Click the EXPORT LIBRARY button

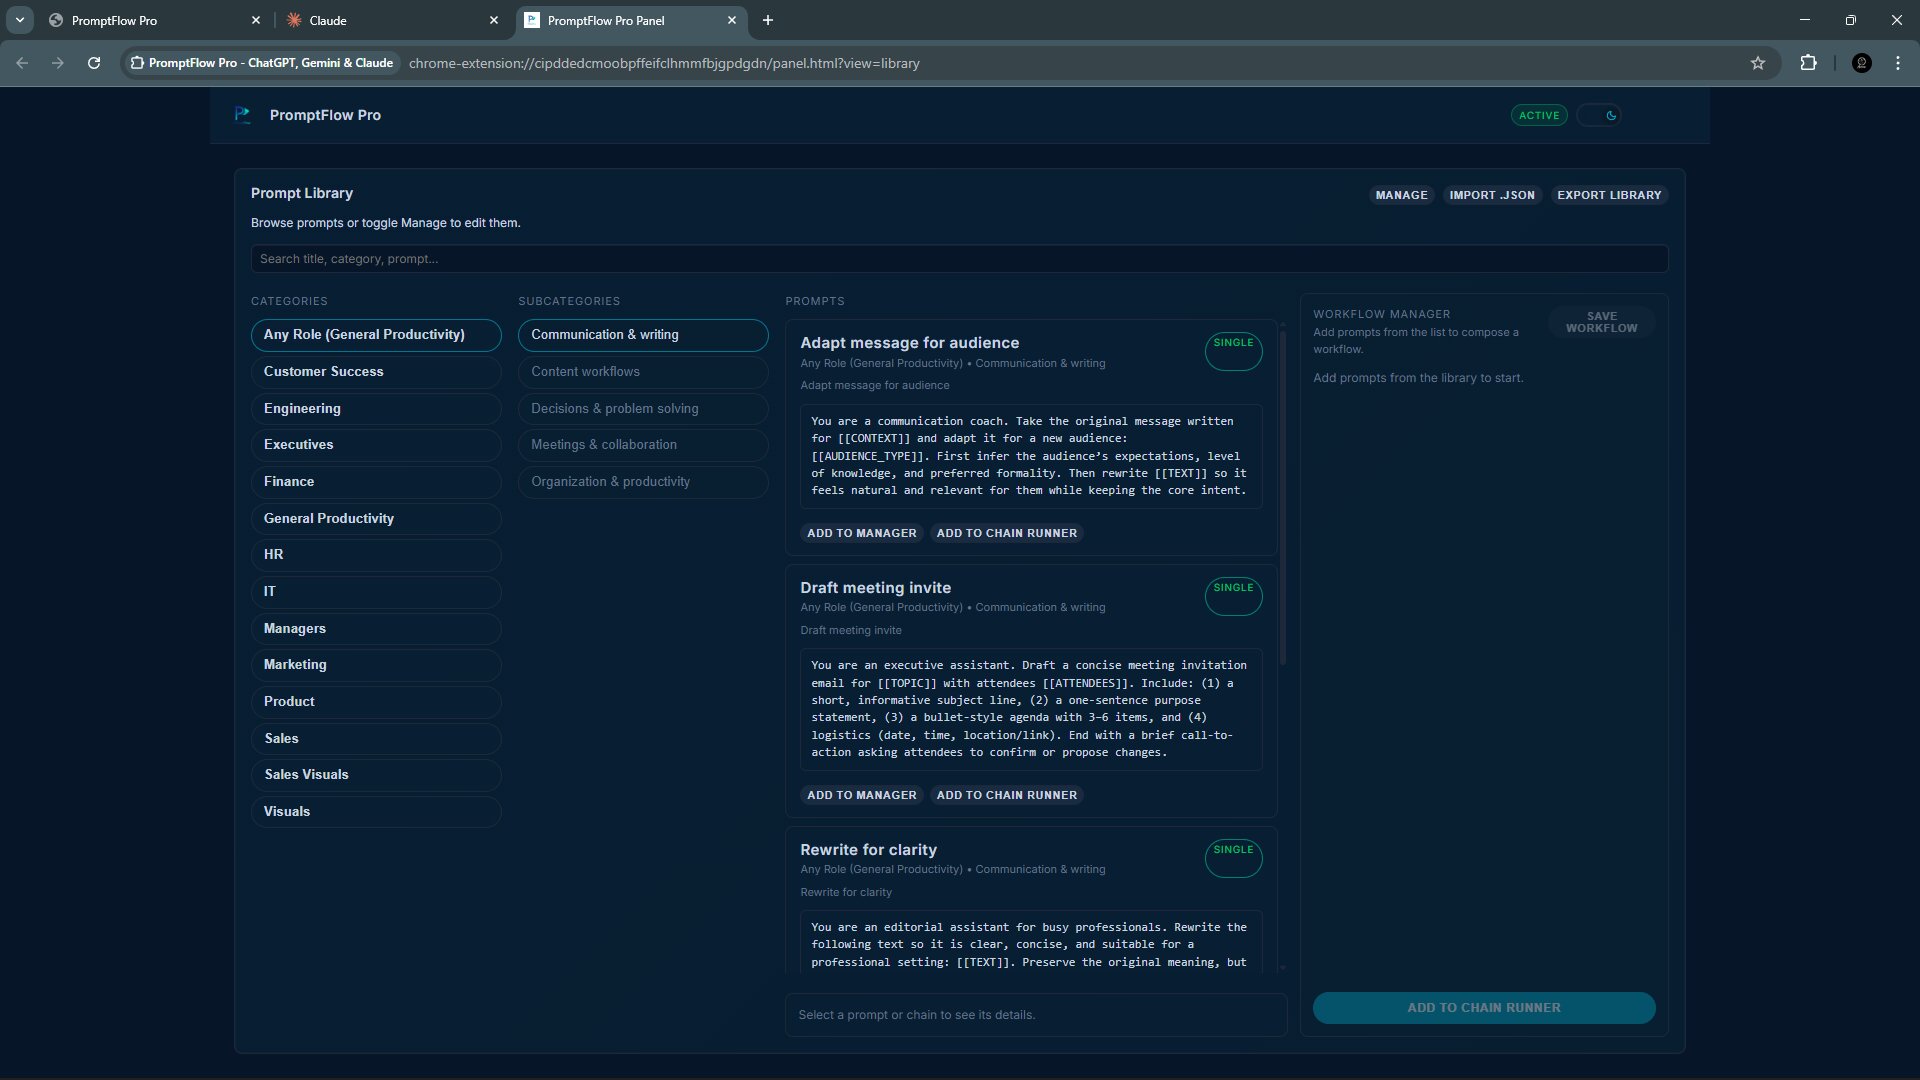(1609, 195)
